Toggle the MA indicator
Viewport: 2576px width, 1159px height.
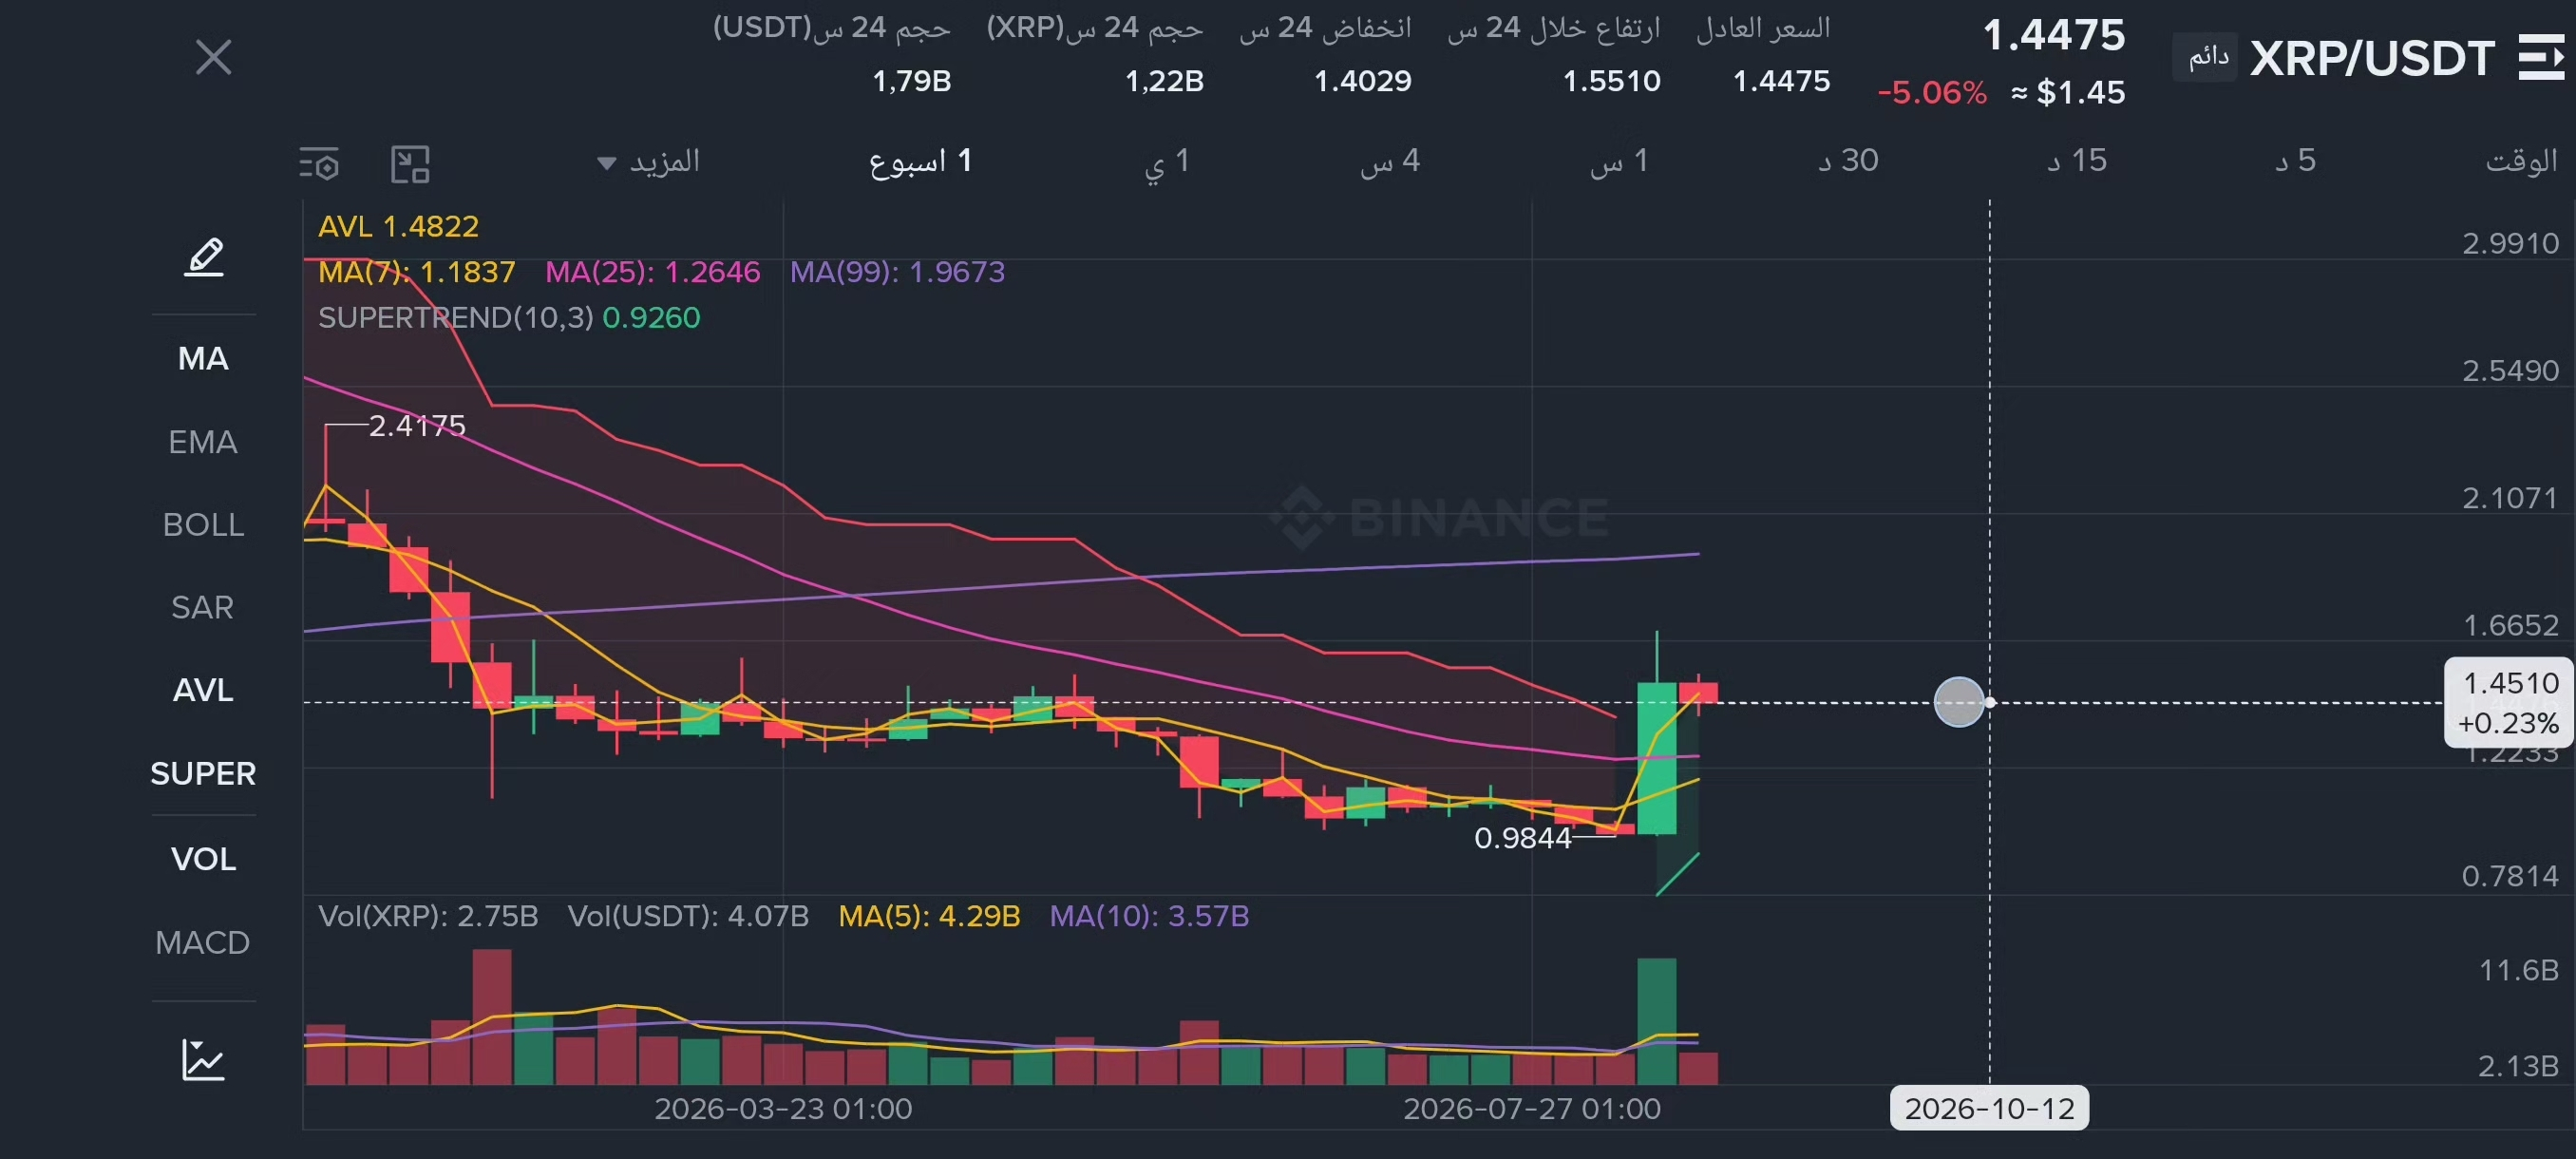pos(203,359)
